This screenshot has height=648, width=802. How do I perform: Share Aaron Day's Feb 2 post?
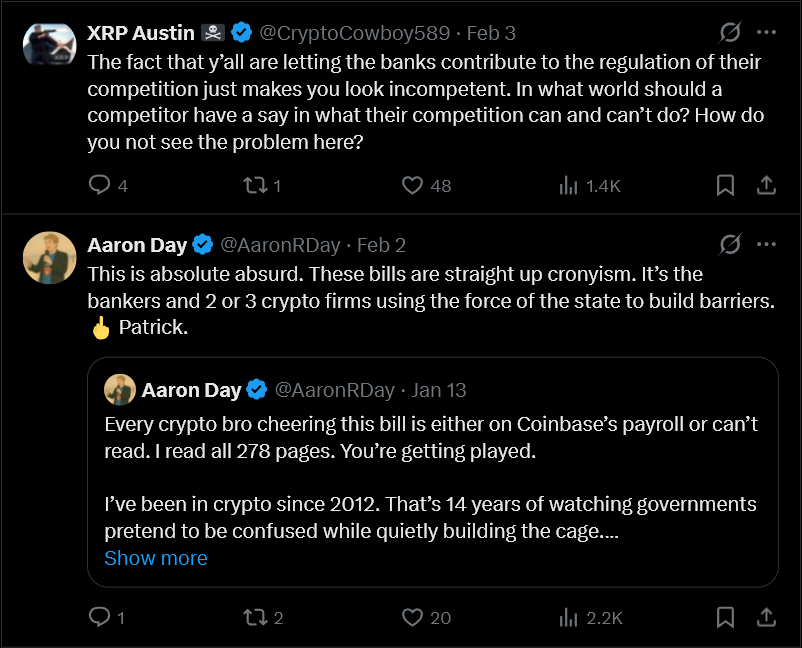(766, 617)
